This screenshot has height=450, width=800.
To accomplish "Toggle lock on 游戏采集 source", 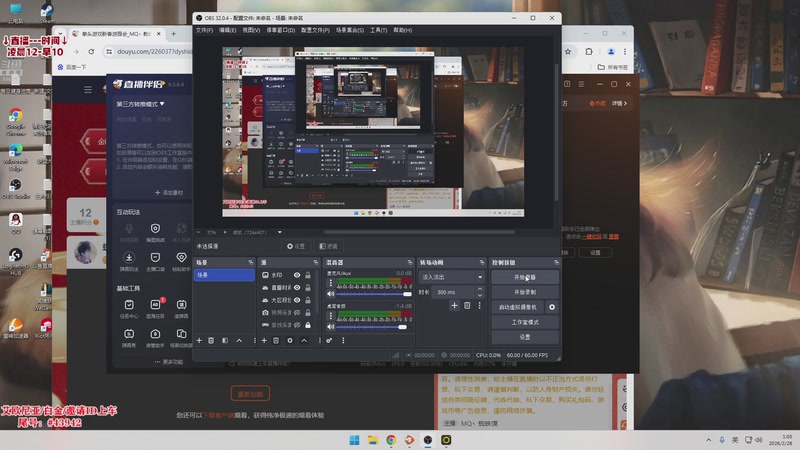I will pos(308,325).
